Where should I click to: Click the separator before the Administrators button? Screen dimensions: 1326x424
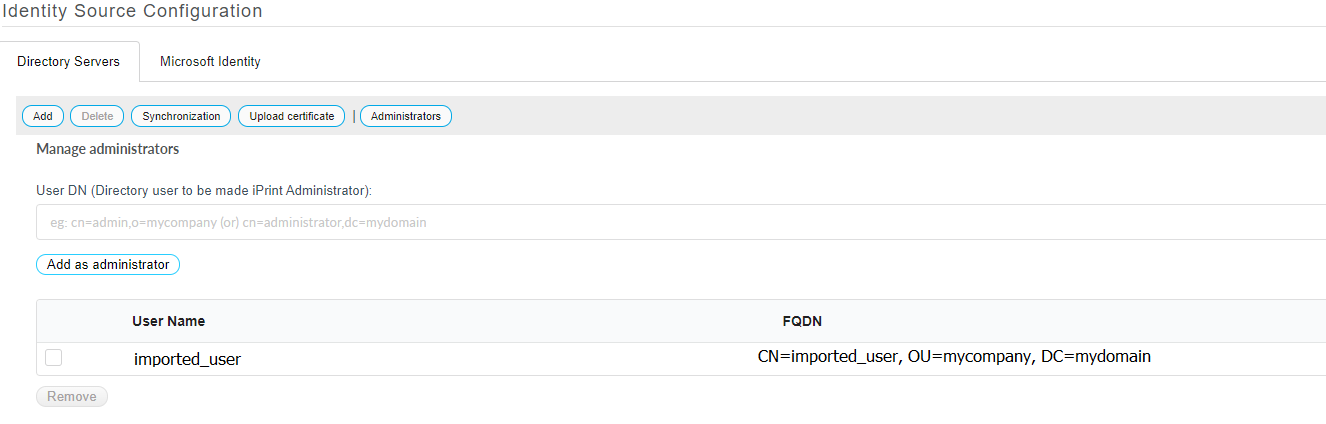click(x=353, y=116)
